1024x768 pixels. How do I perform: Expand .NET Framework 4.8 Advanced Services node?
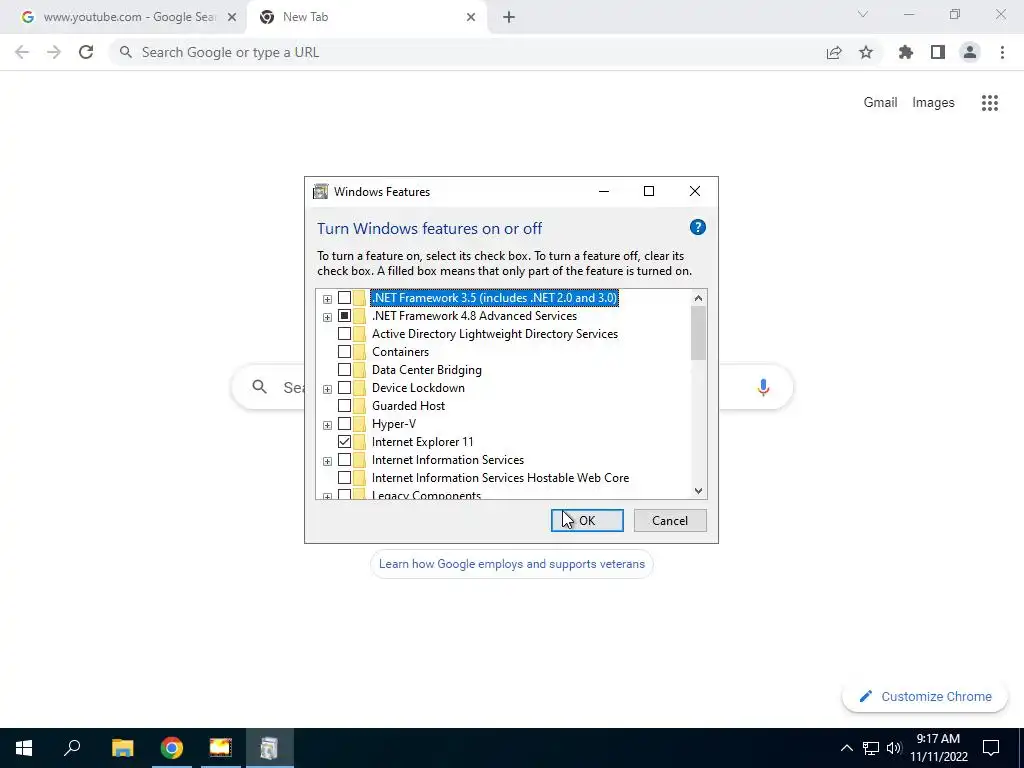point(327,317)
